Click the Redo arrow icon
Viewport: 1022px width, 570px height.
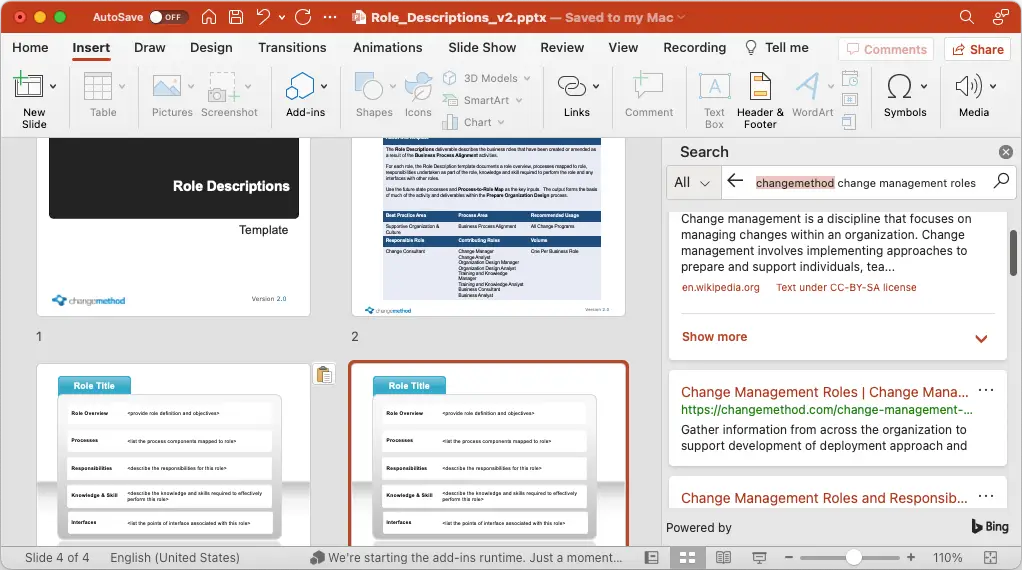coord(303,17)
